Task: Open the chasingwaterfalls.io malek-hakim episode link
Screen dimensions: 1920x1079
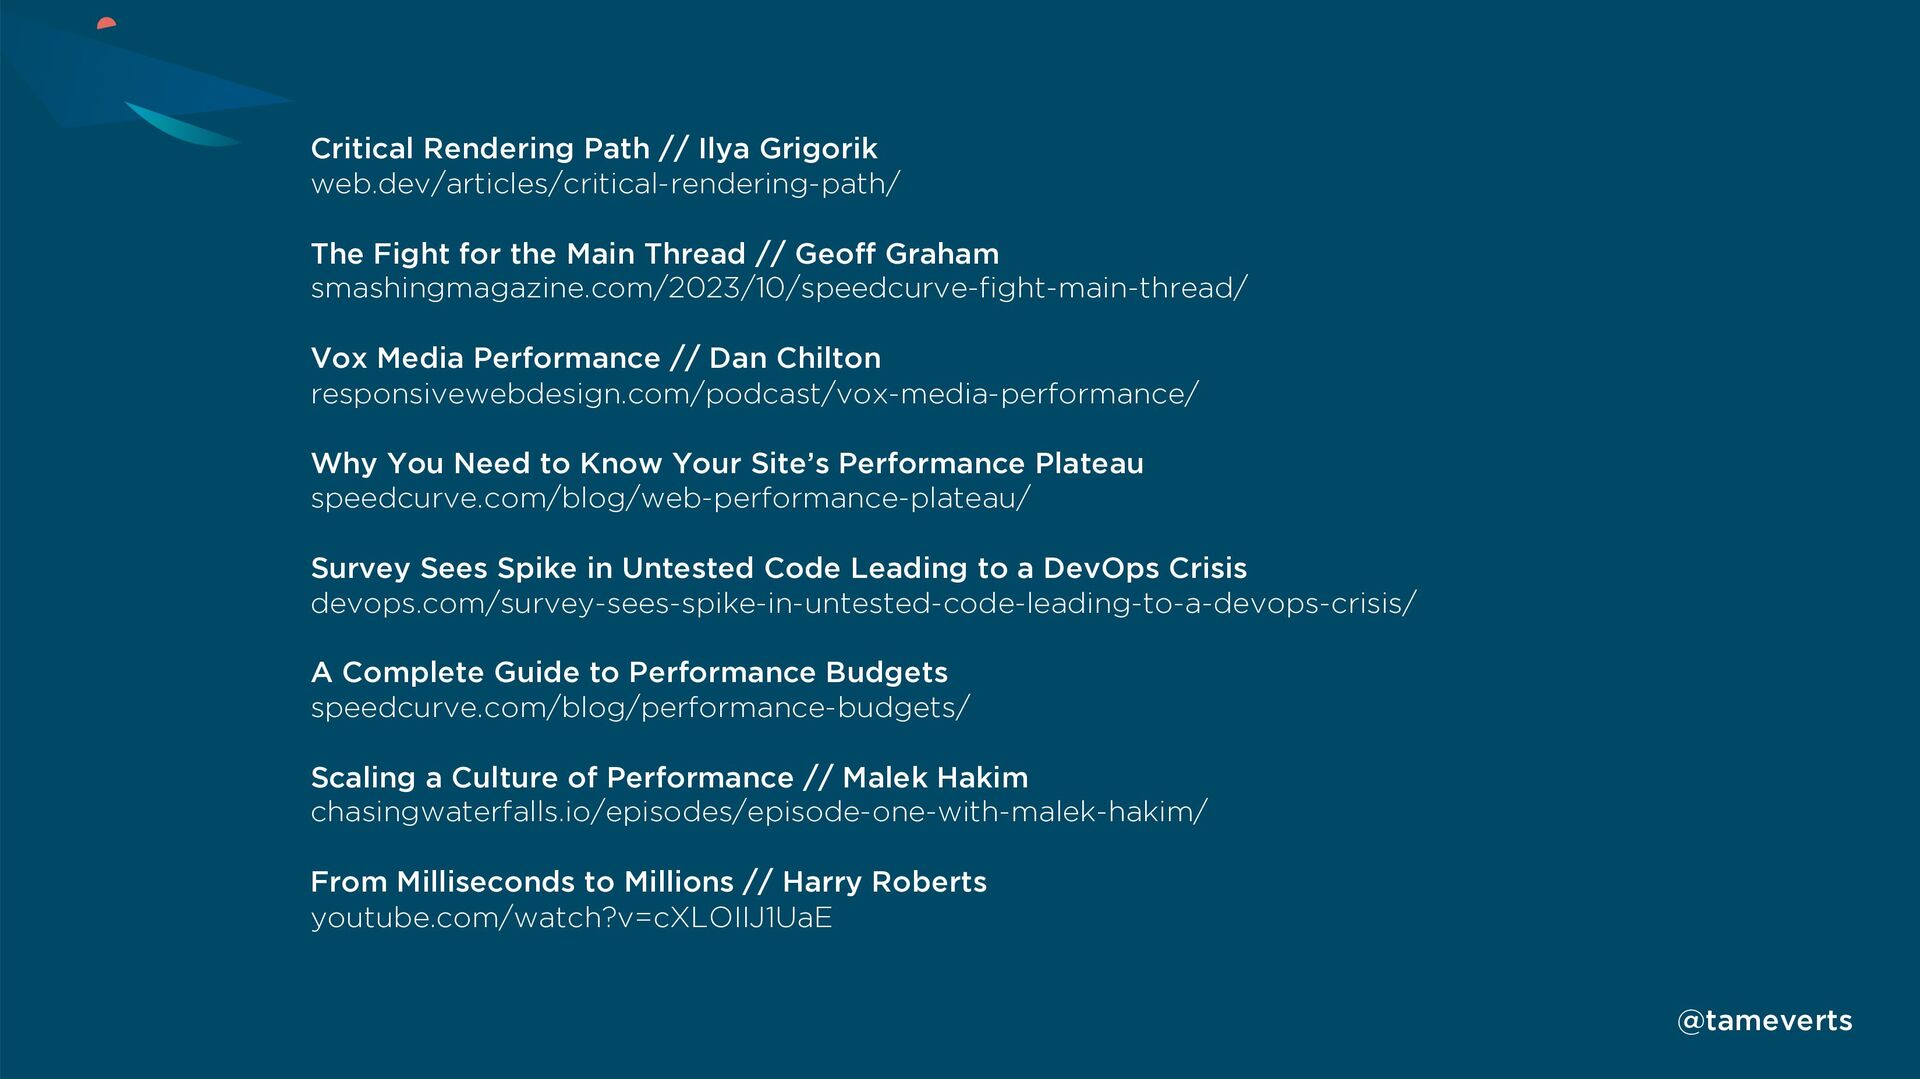Action: [759, 812]
